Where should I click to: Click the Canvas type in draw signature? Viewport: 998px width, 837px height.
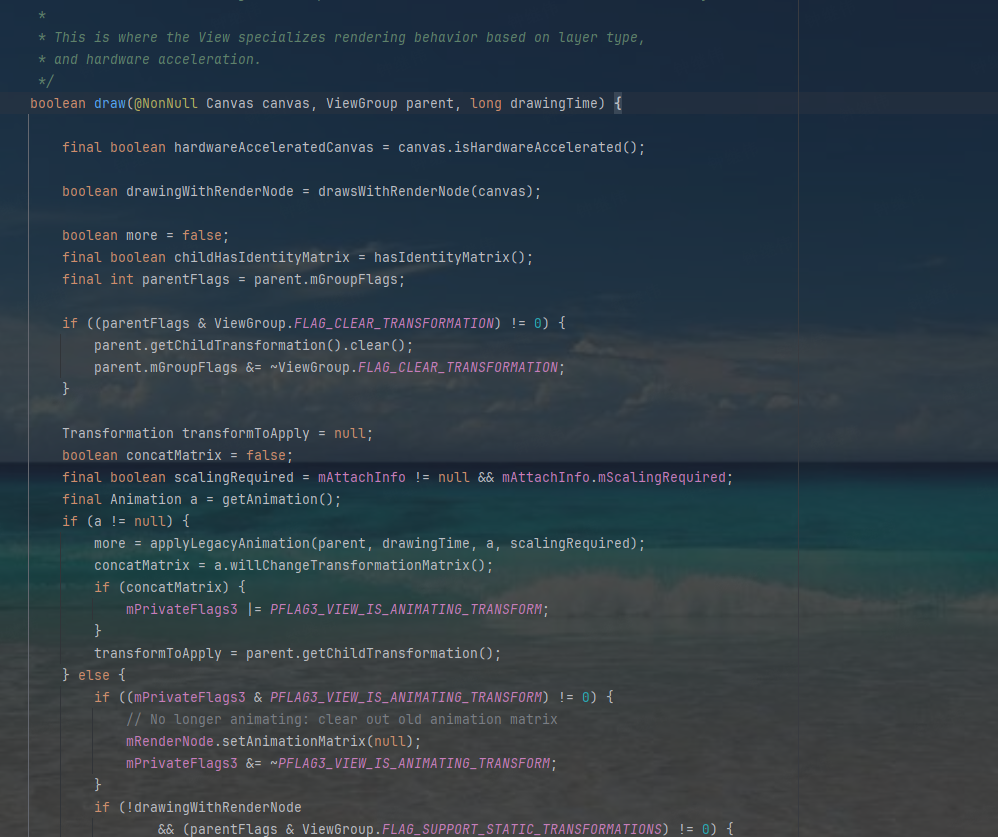230,103
